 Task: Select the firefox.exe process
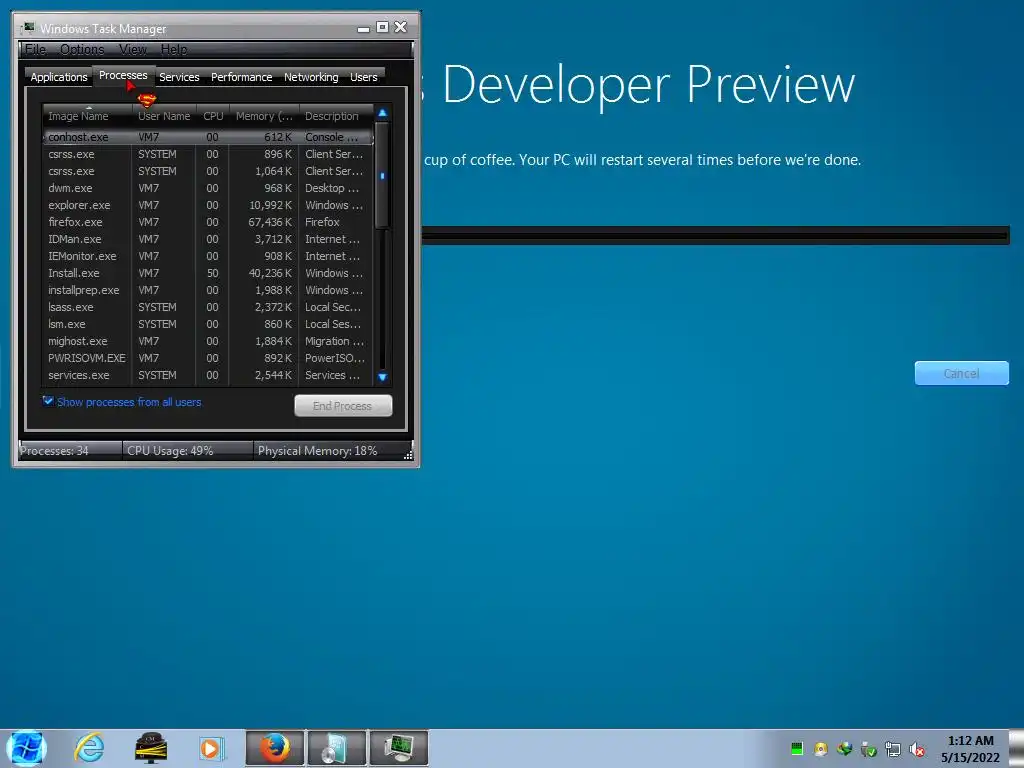[x=208, y=222]
